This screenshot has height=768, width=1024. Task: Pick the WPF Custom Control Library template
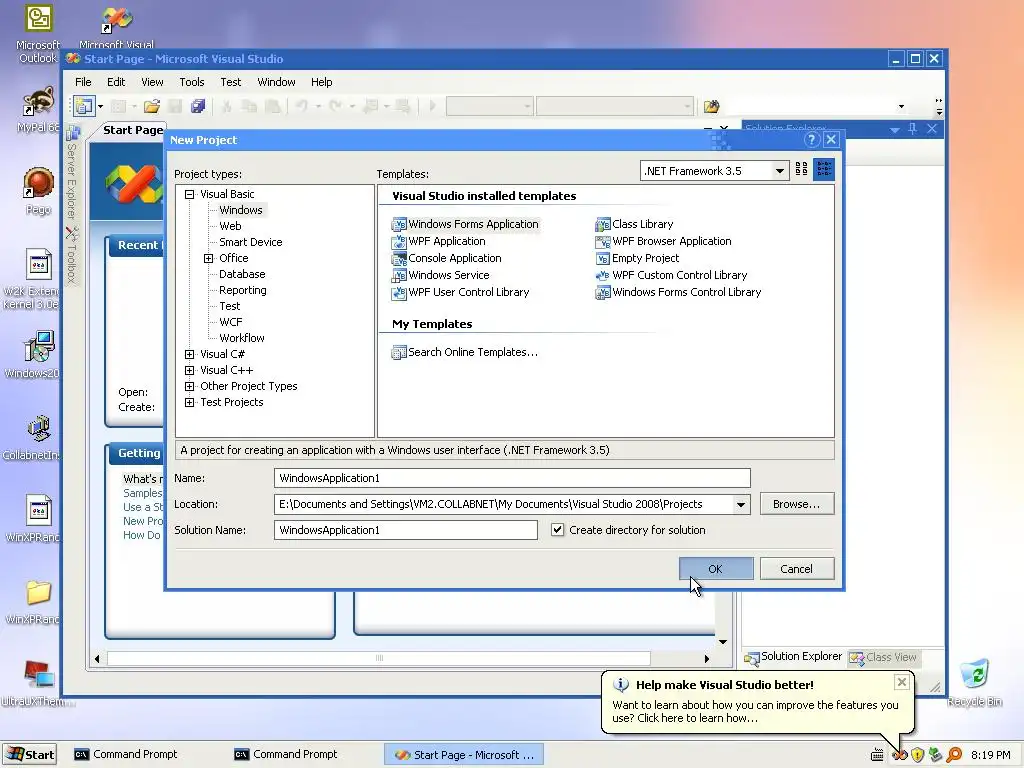tap(671, 275)
